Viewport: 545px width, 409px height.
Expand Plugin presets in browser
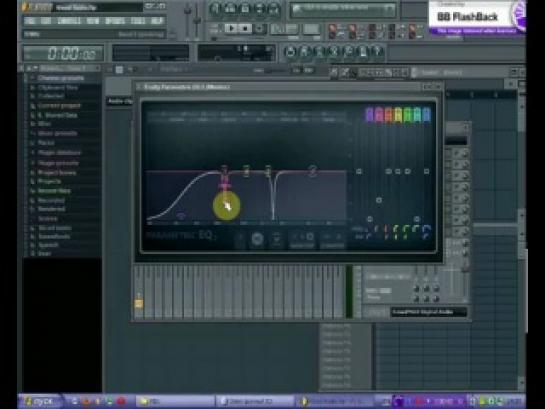coord(58,163)
